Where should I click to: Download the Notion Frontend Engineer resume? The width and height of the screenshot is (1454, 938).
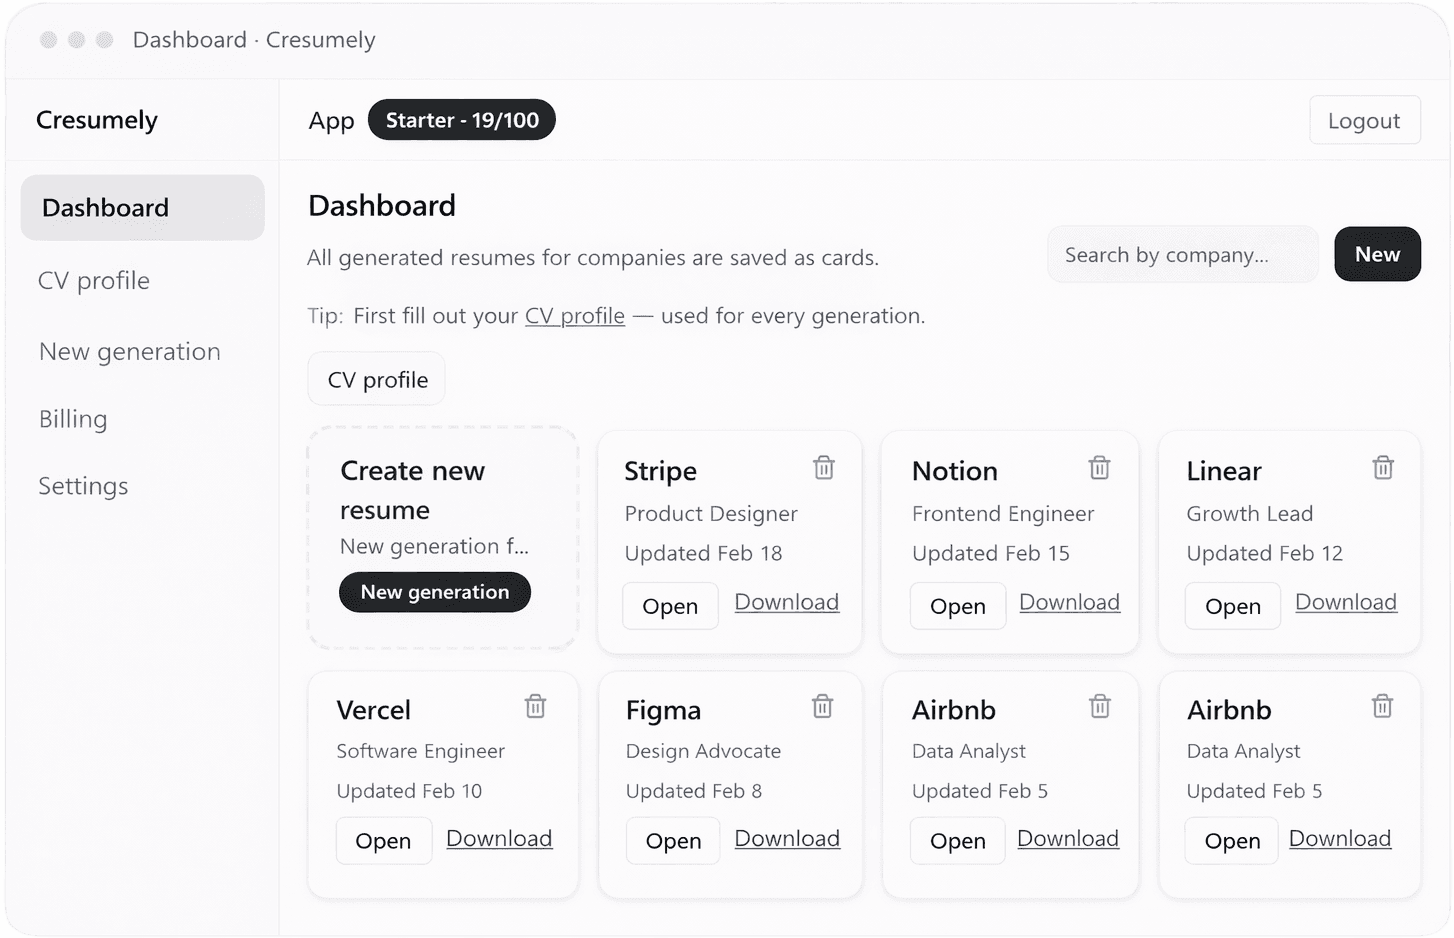point(1069,602)
